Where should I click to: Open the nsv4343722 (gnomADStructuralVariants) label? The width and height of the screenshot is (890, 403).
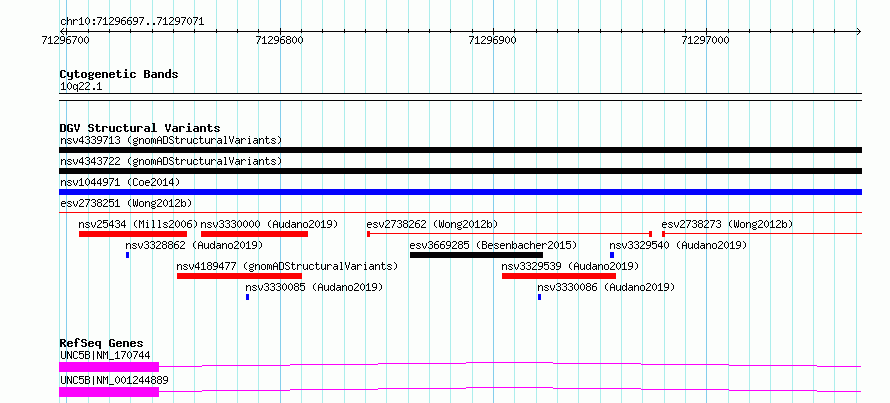171,161
